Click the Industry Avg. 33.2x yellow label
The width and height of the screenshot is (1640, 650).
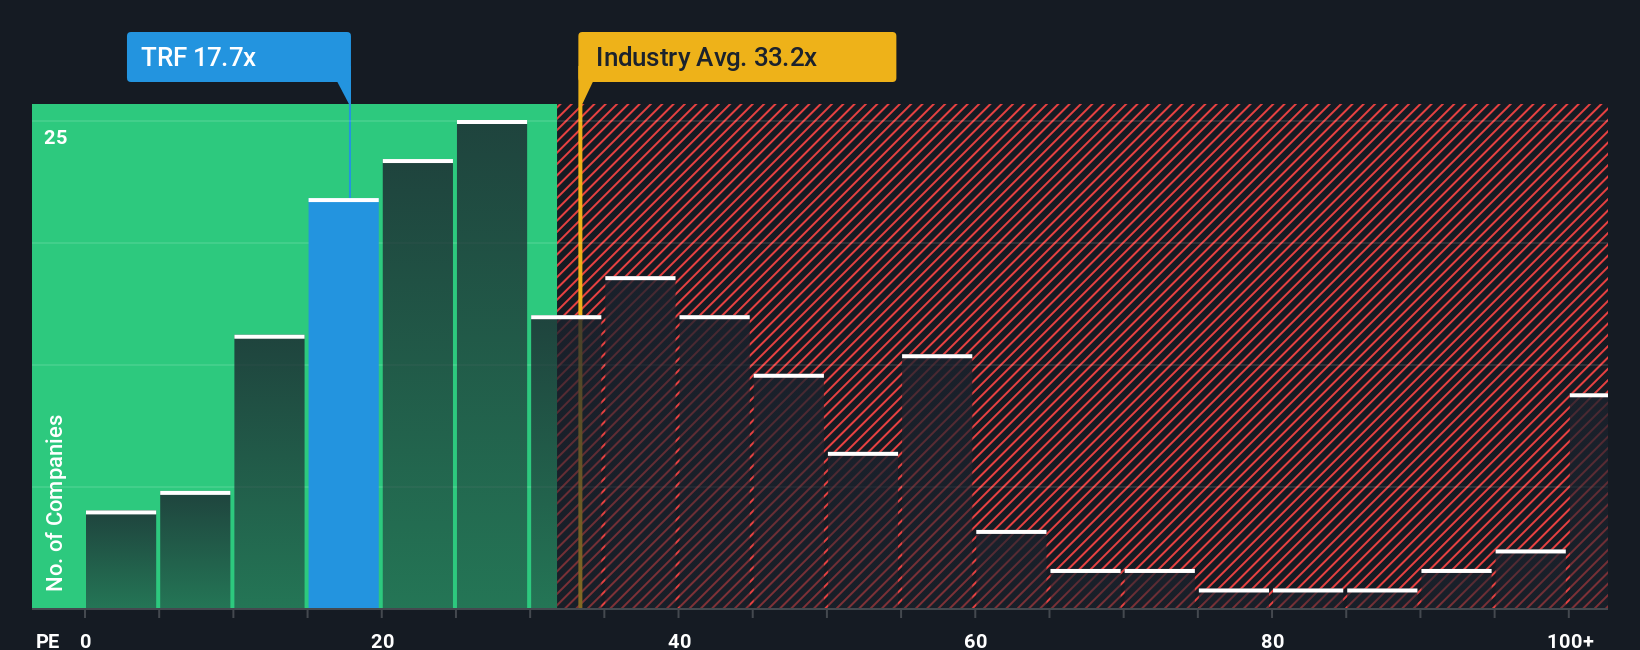(x=737, y=57)
